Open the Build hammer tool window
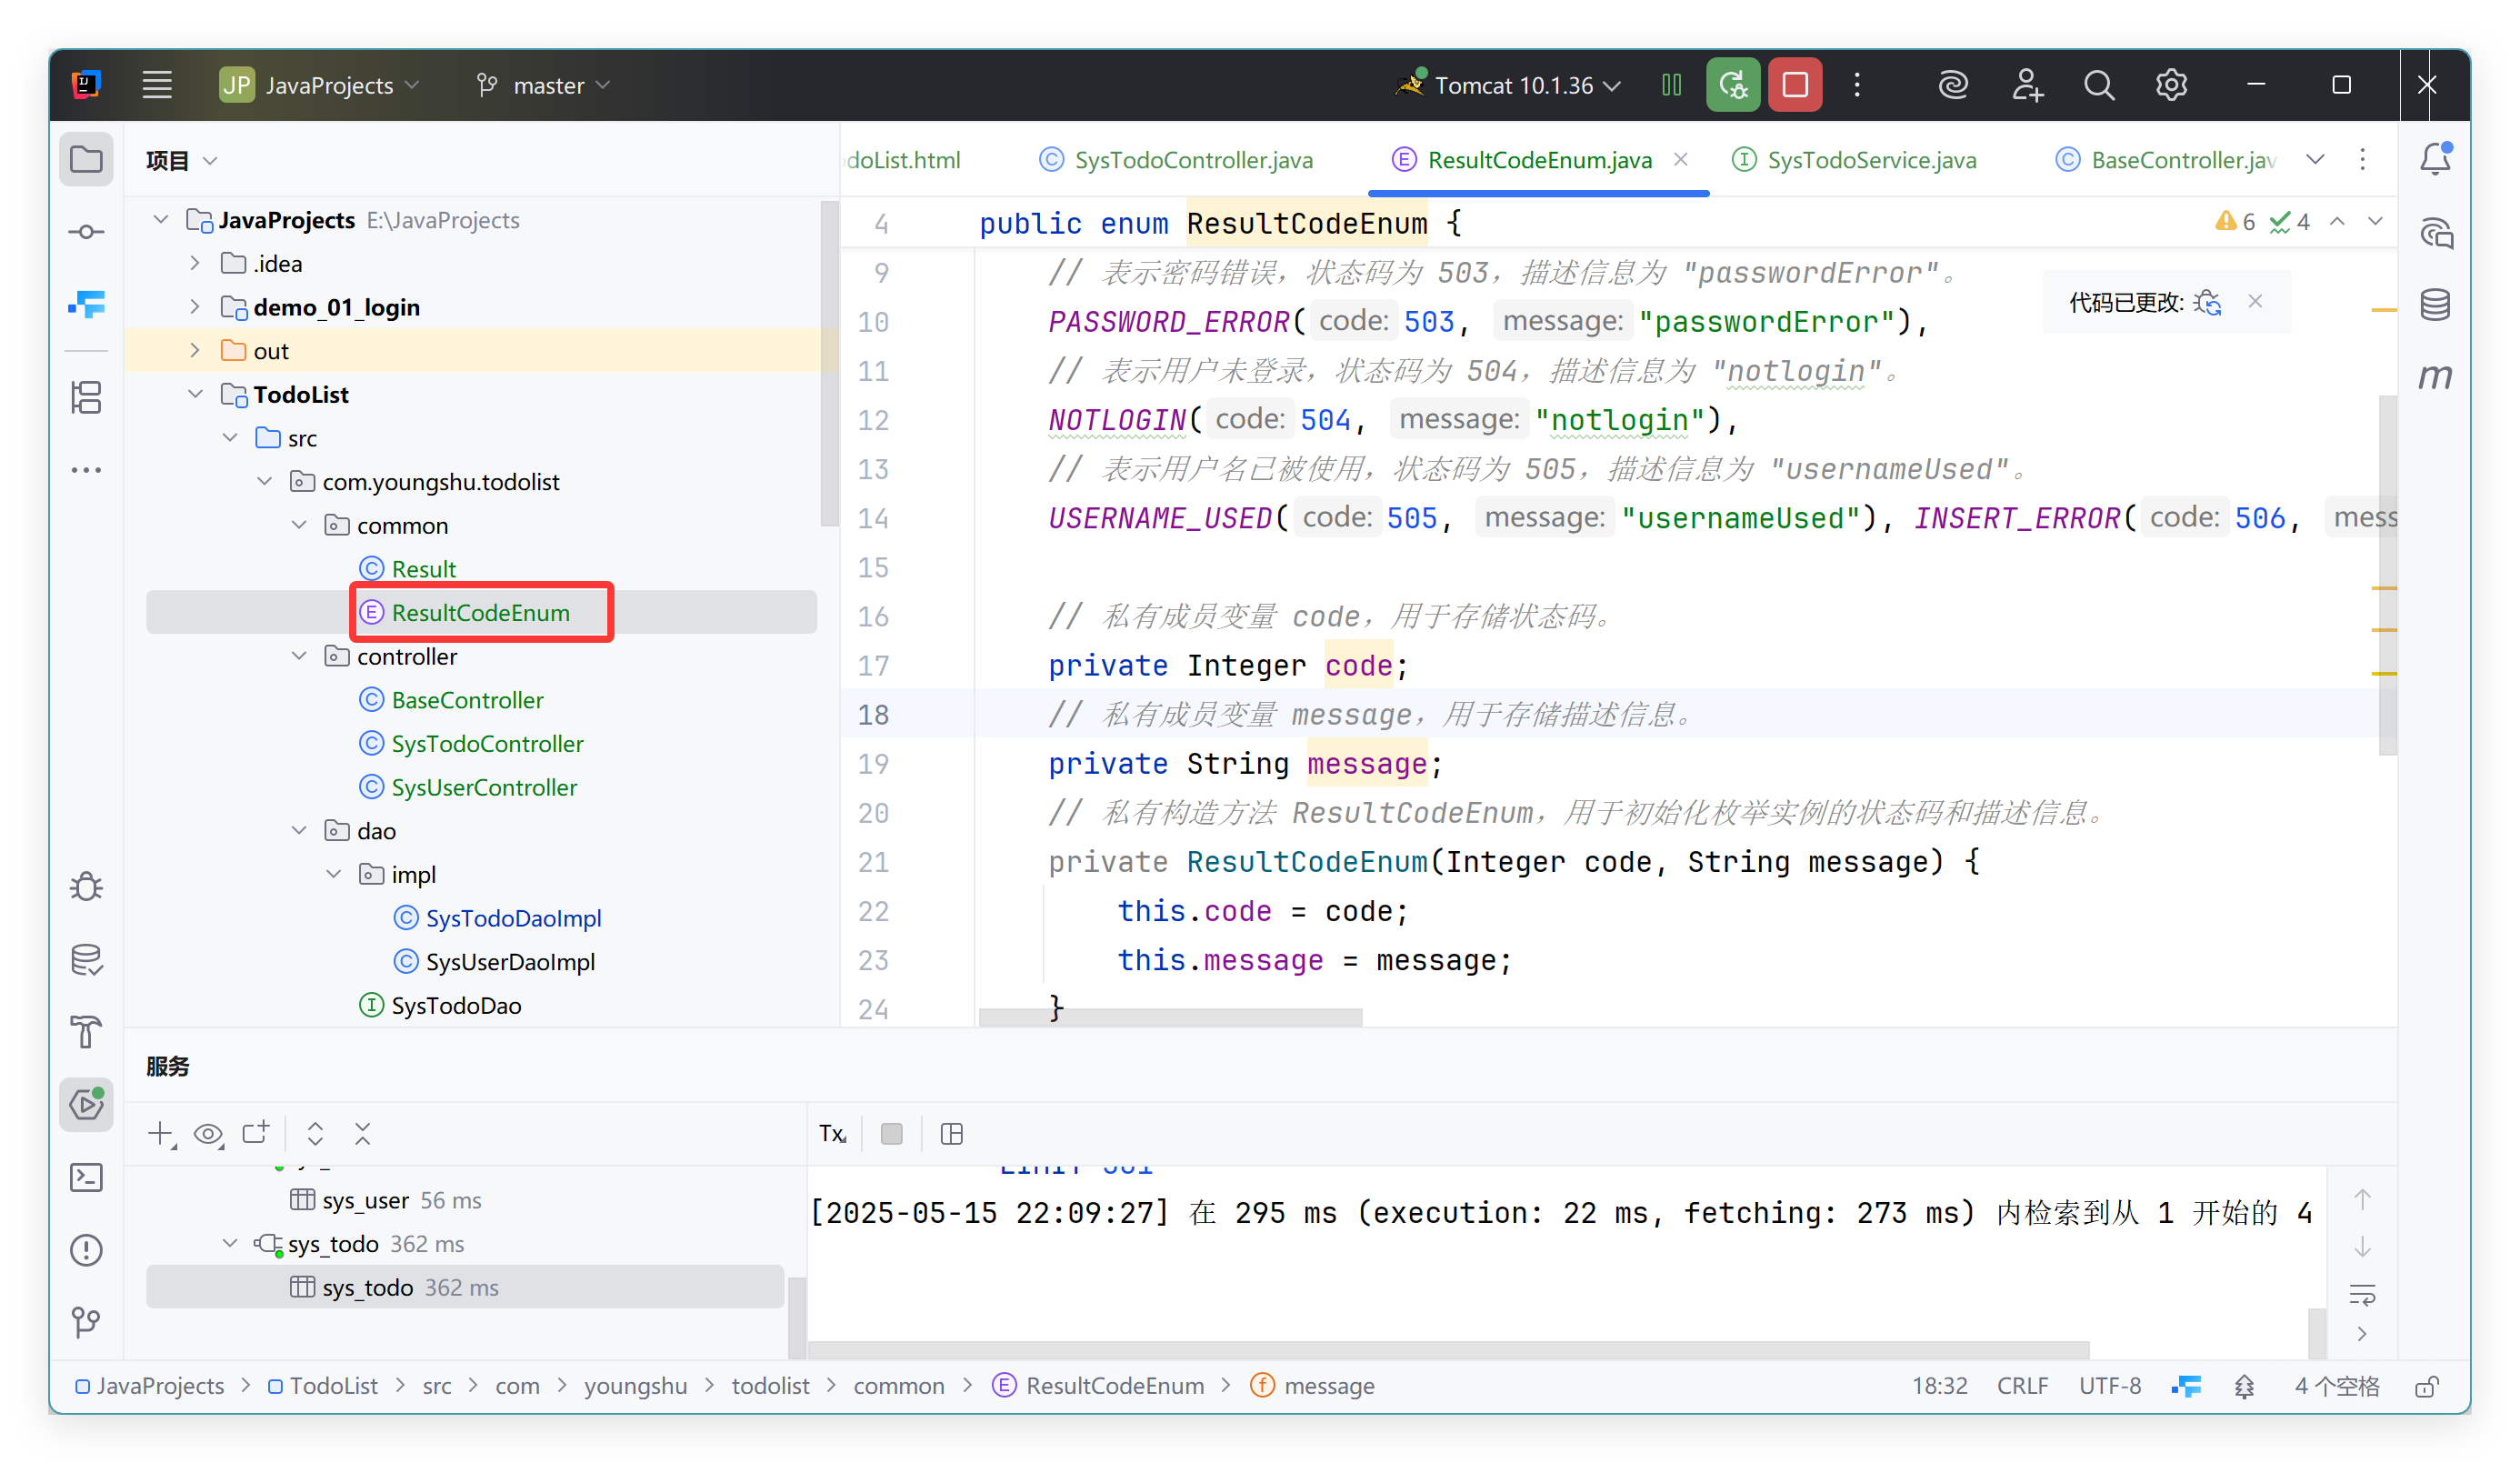Viewport: 2520px width, 1463px height. [x=87, y=1032]
